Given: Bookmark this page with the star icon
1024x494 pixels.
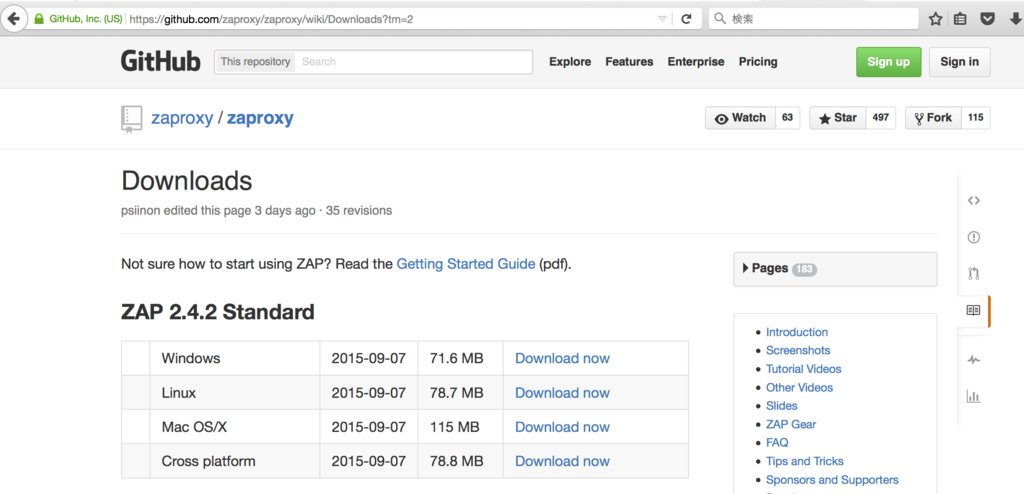Looking at the screenshot, I should (935, 19).
